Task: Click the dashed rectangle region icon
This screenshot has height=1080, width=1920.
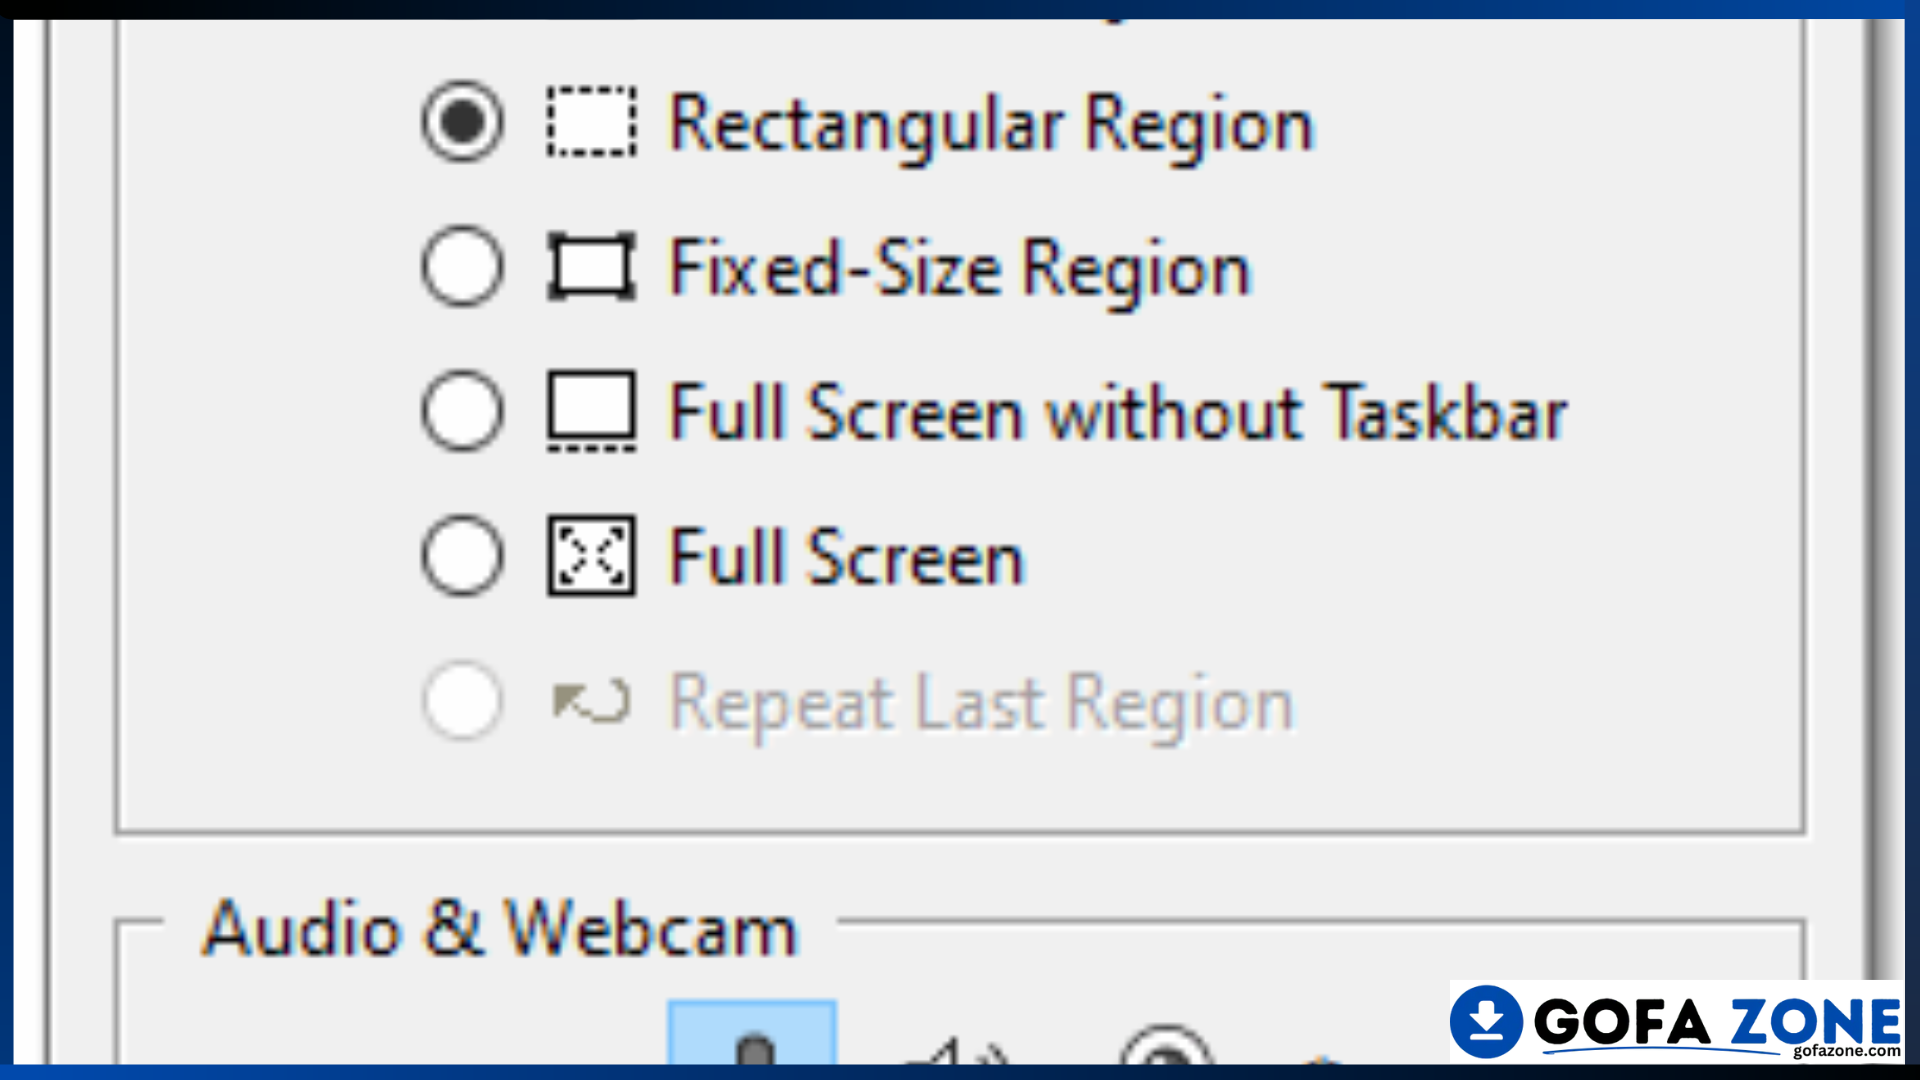Action: 591,122
